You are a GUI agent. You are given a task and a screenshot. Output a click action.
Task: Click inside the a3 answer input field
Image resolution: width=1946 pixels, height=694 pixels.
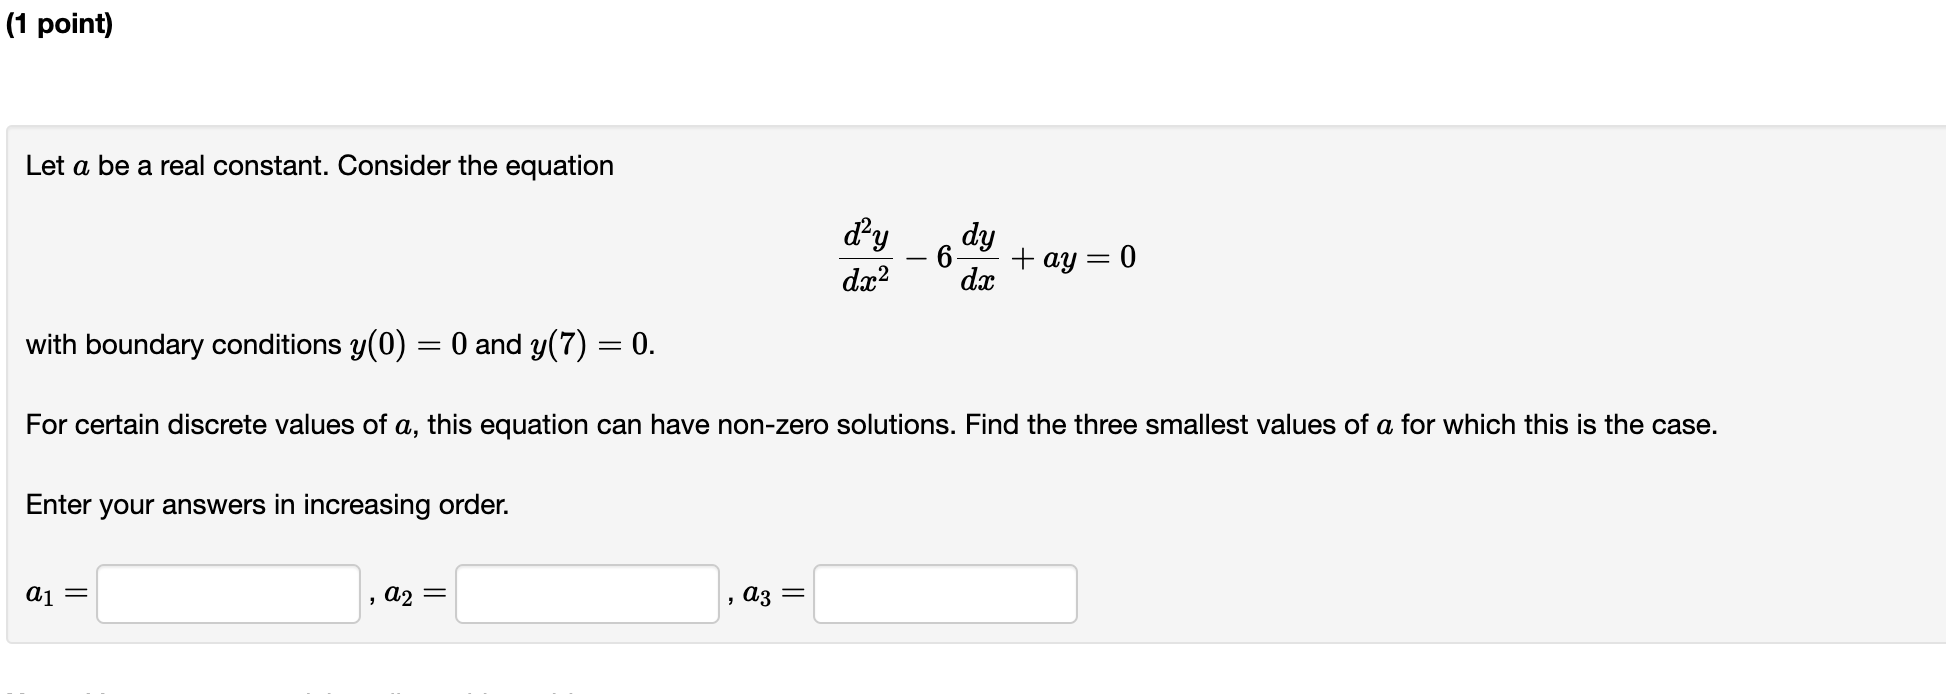(x=945, y=594)
